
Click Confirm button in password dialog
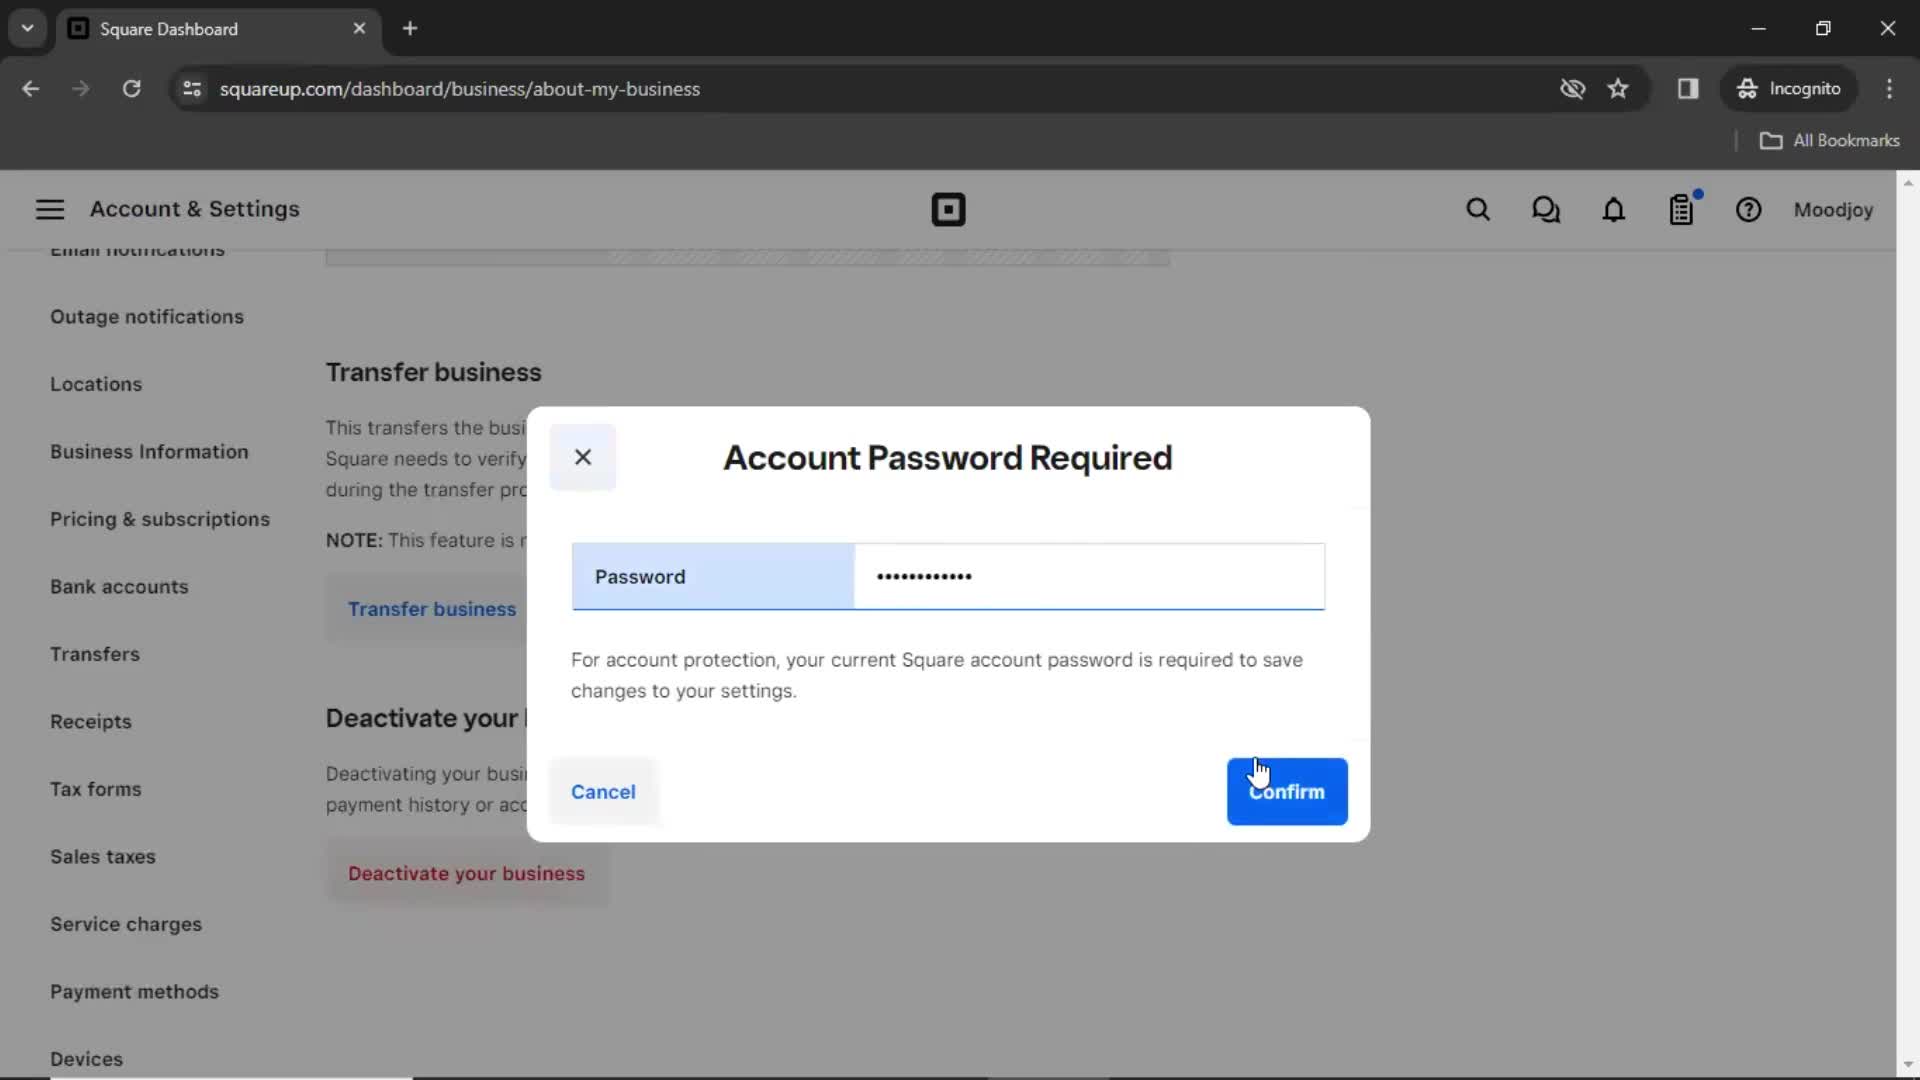[1288, 791]
